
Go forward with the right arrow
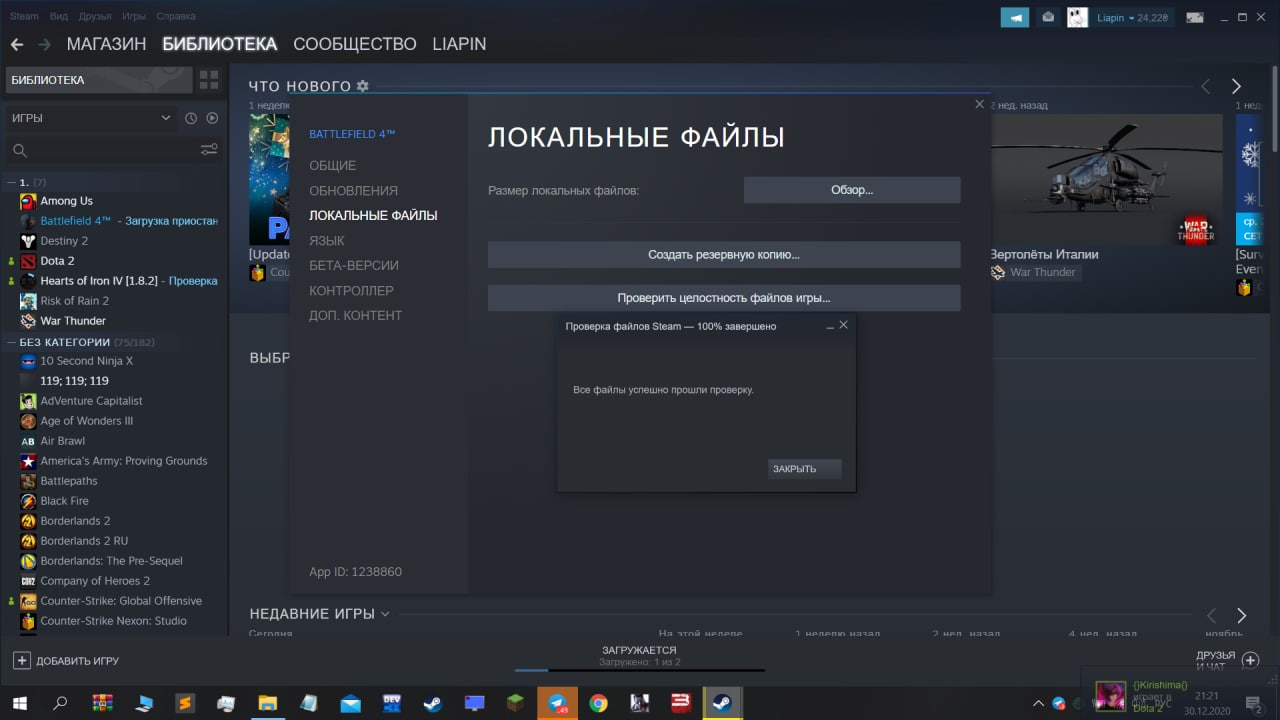(x=44, y=44)
